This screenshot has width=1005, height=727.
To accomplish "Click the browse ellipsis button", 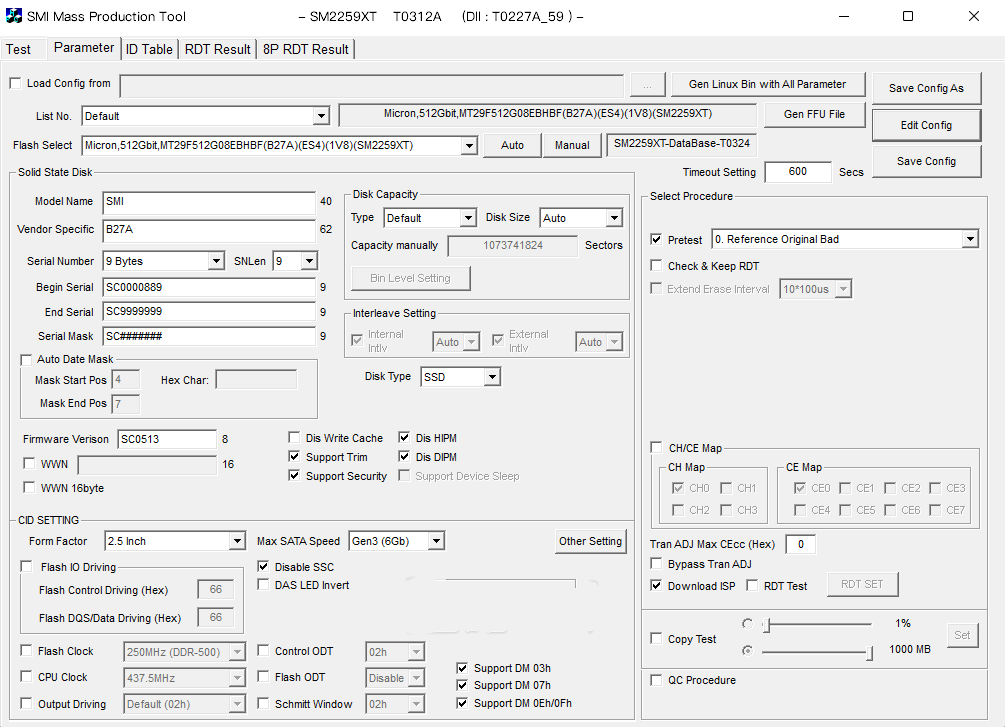I will [647, 85].
